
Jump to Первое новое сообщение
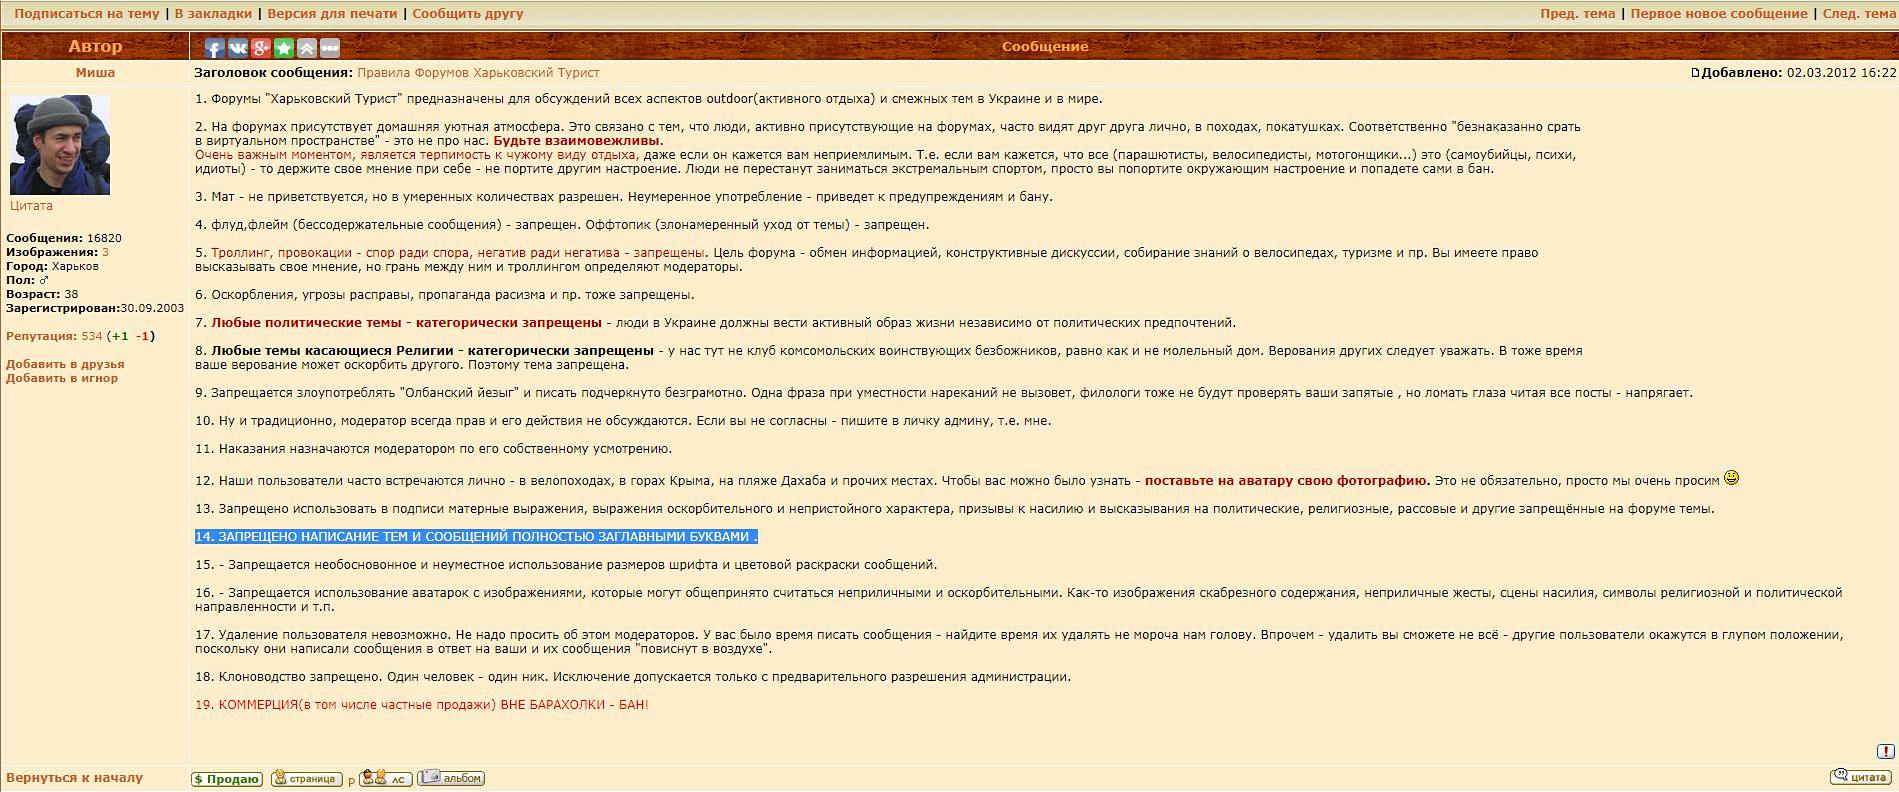[1719, 14]
